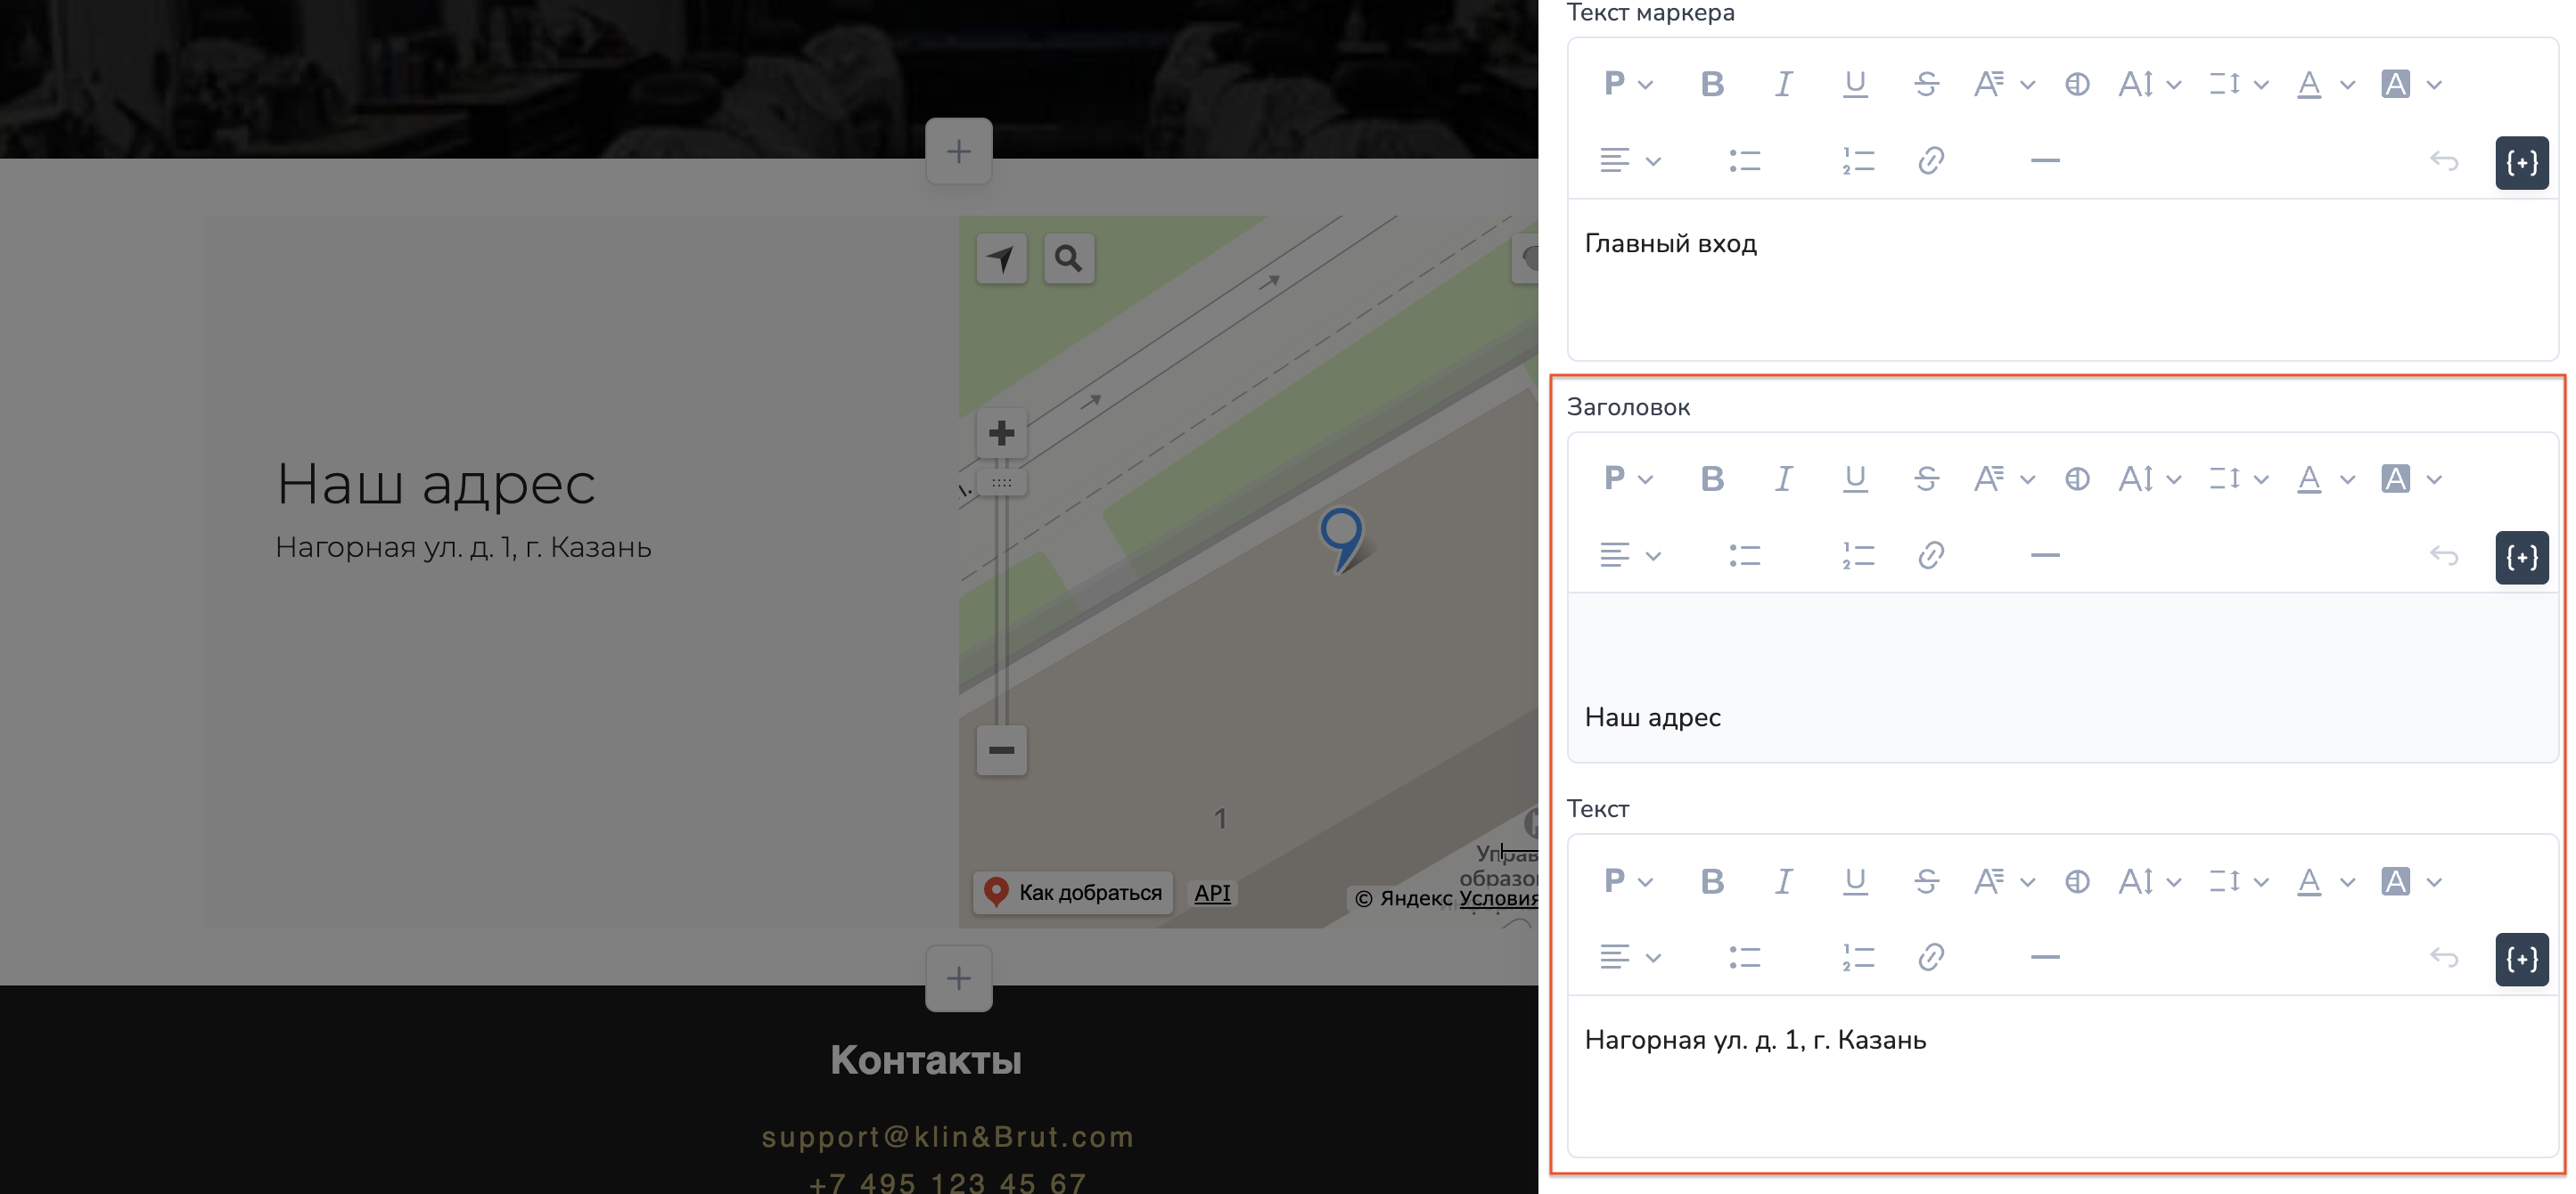The width and height of the screenshot is (2576, 1194).
Task: Toggle Italic in the Текст маркера editor toolbar
Action: pos(1783,84)
